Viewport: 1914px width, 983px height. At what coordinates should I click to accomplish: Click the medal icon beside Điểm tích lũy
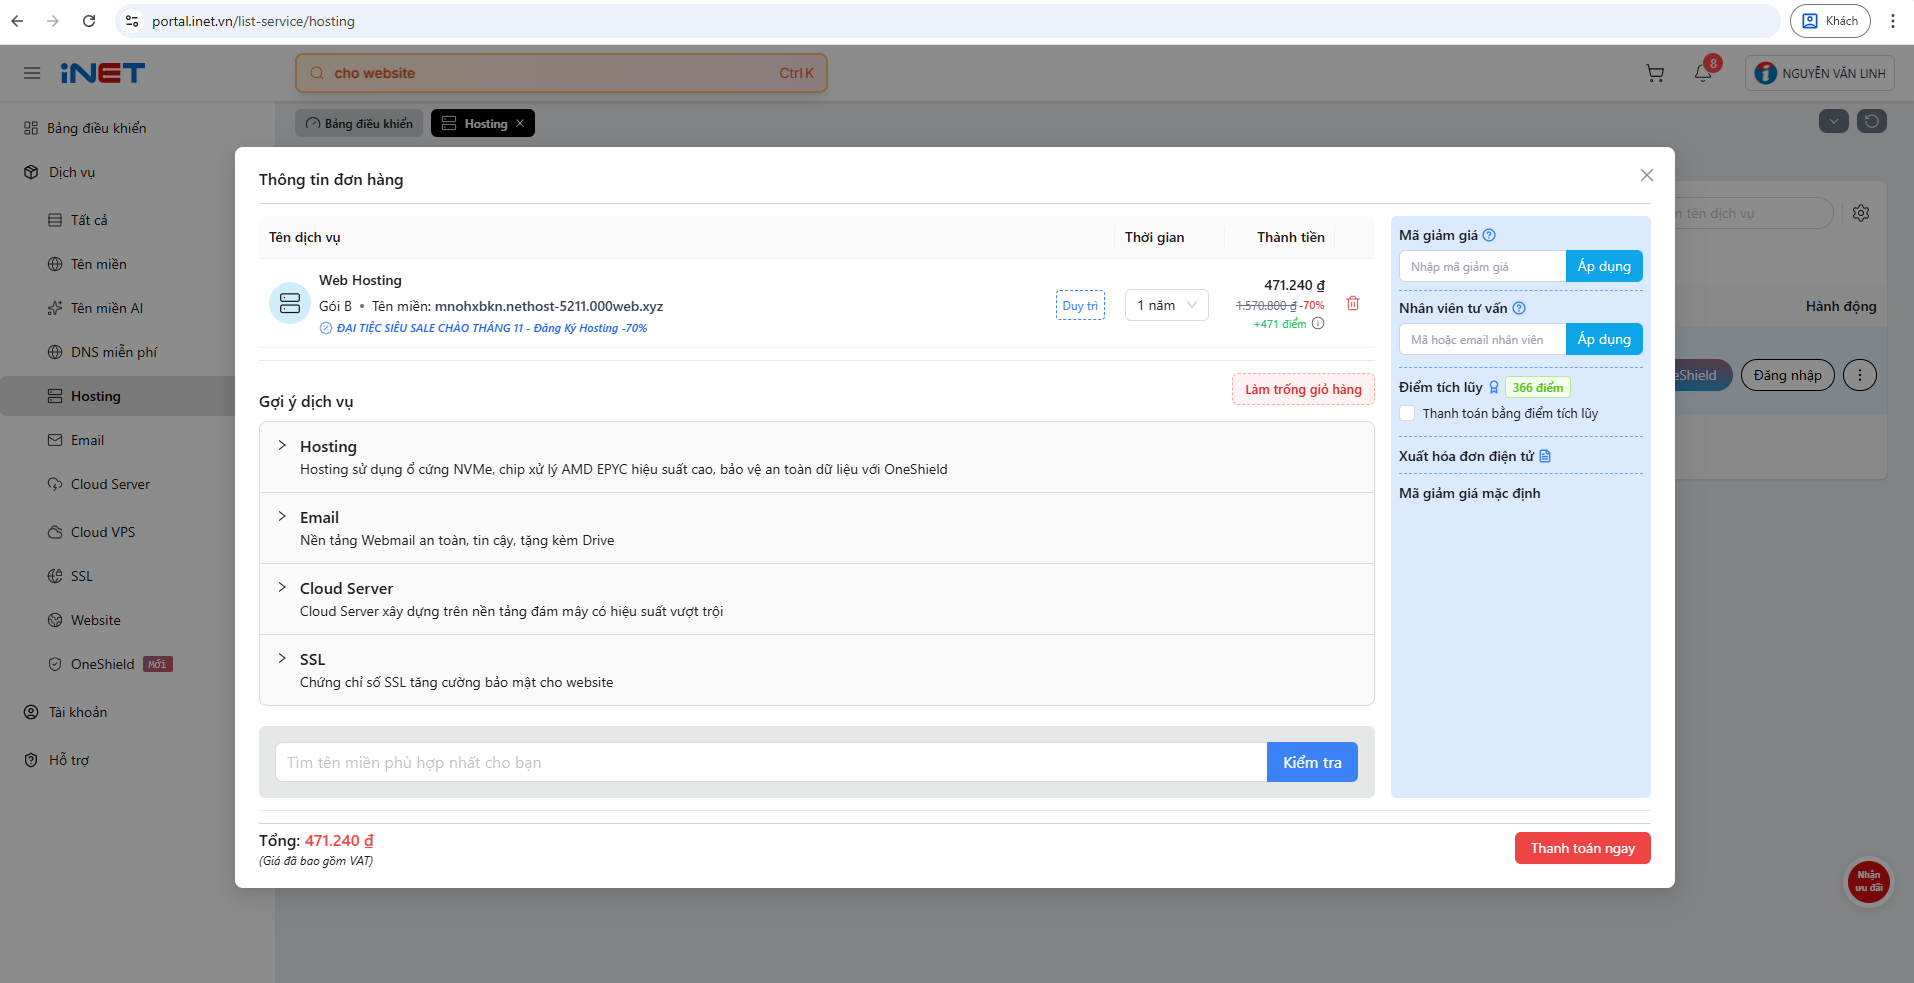tap(1494, 387)
